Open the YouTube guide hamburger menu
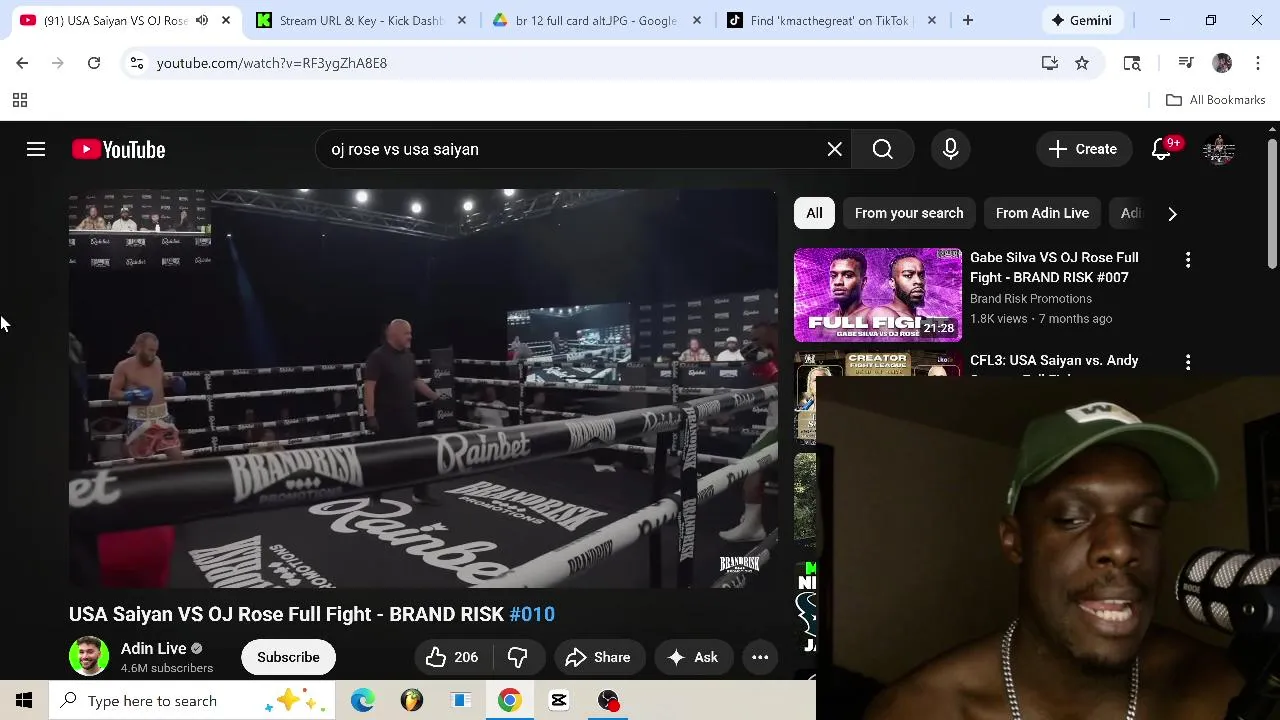 point(36,149)
